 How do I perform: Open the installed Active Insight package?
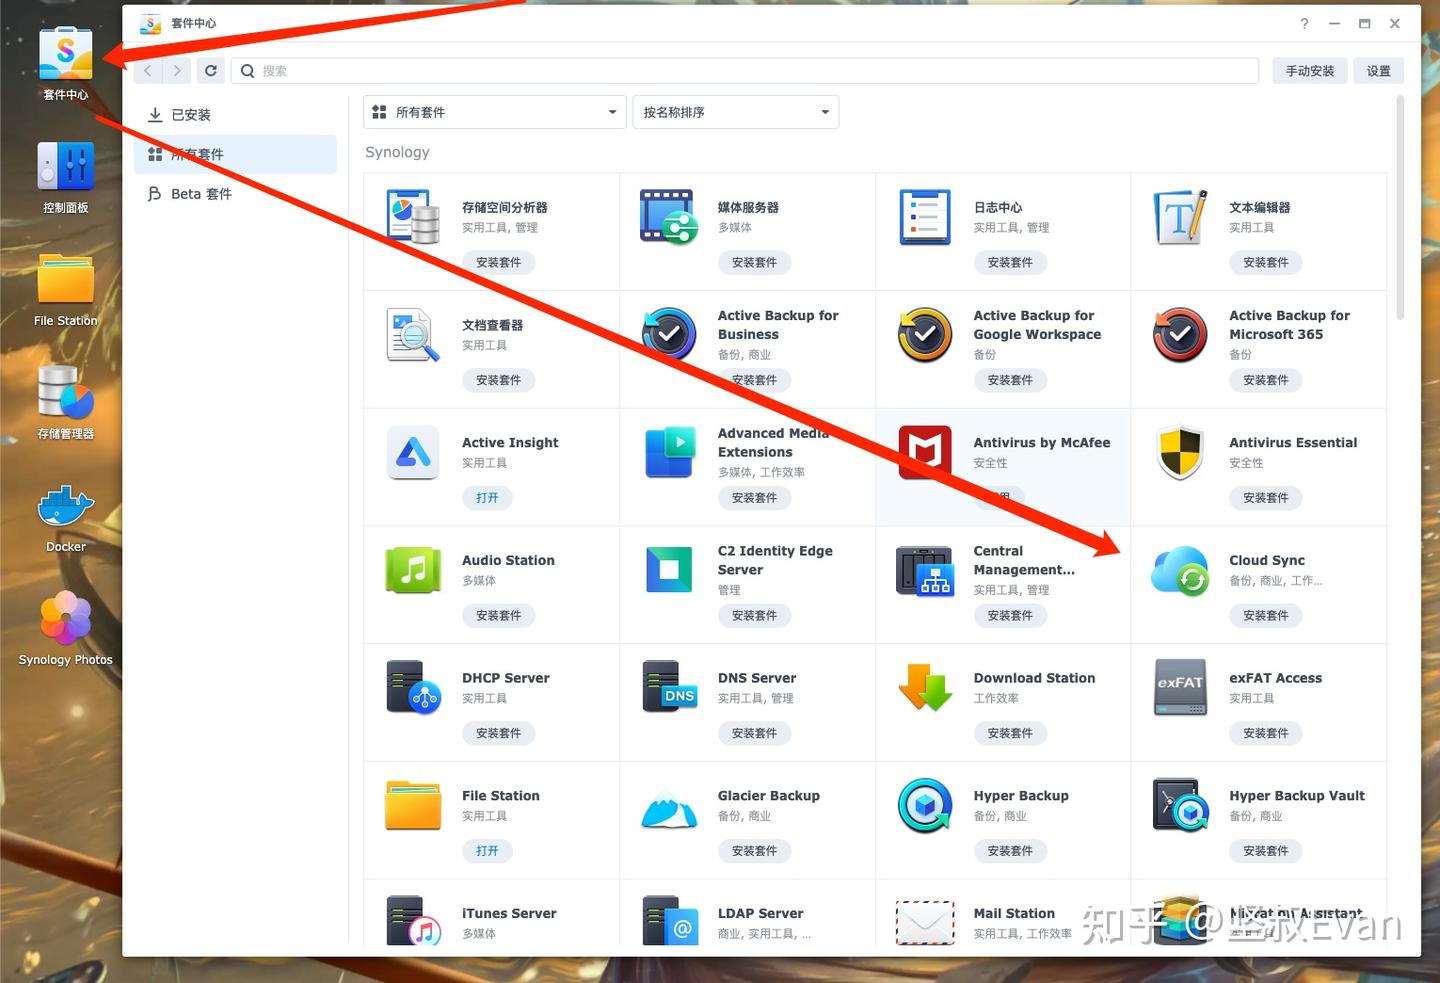(x=487, y=498)
